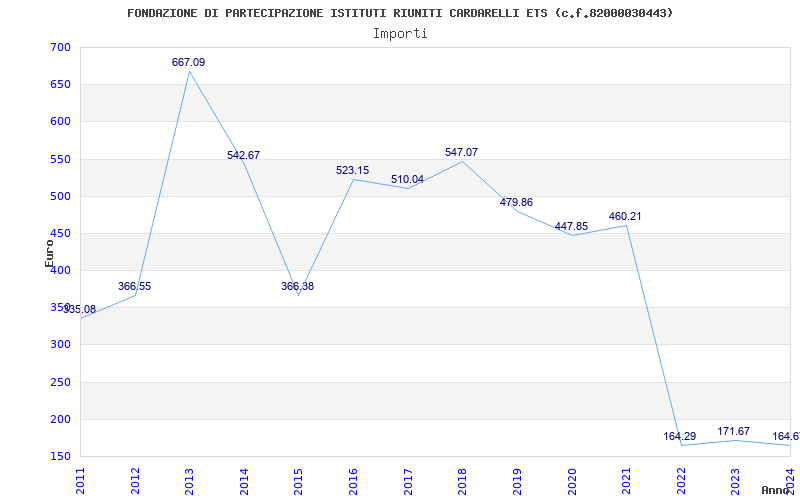
Task: Select the 667.09 data label
Action: 188,62
